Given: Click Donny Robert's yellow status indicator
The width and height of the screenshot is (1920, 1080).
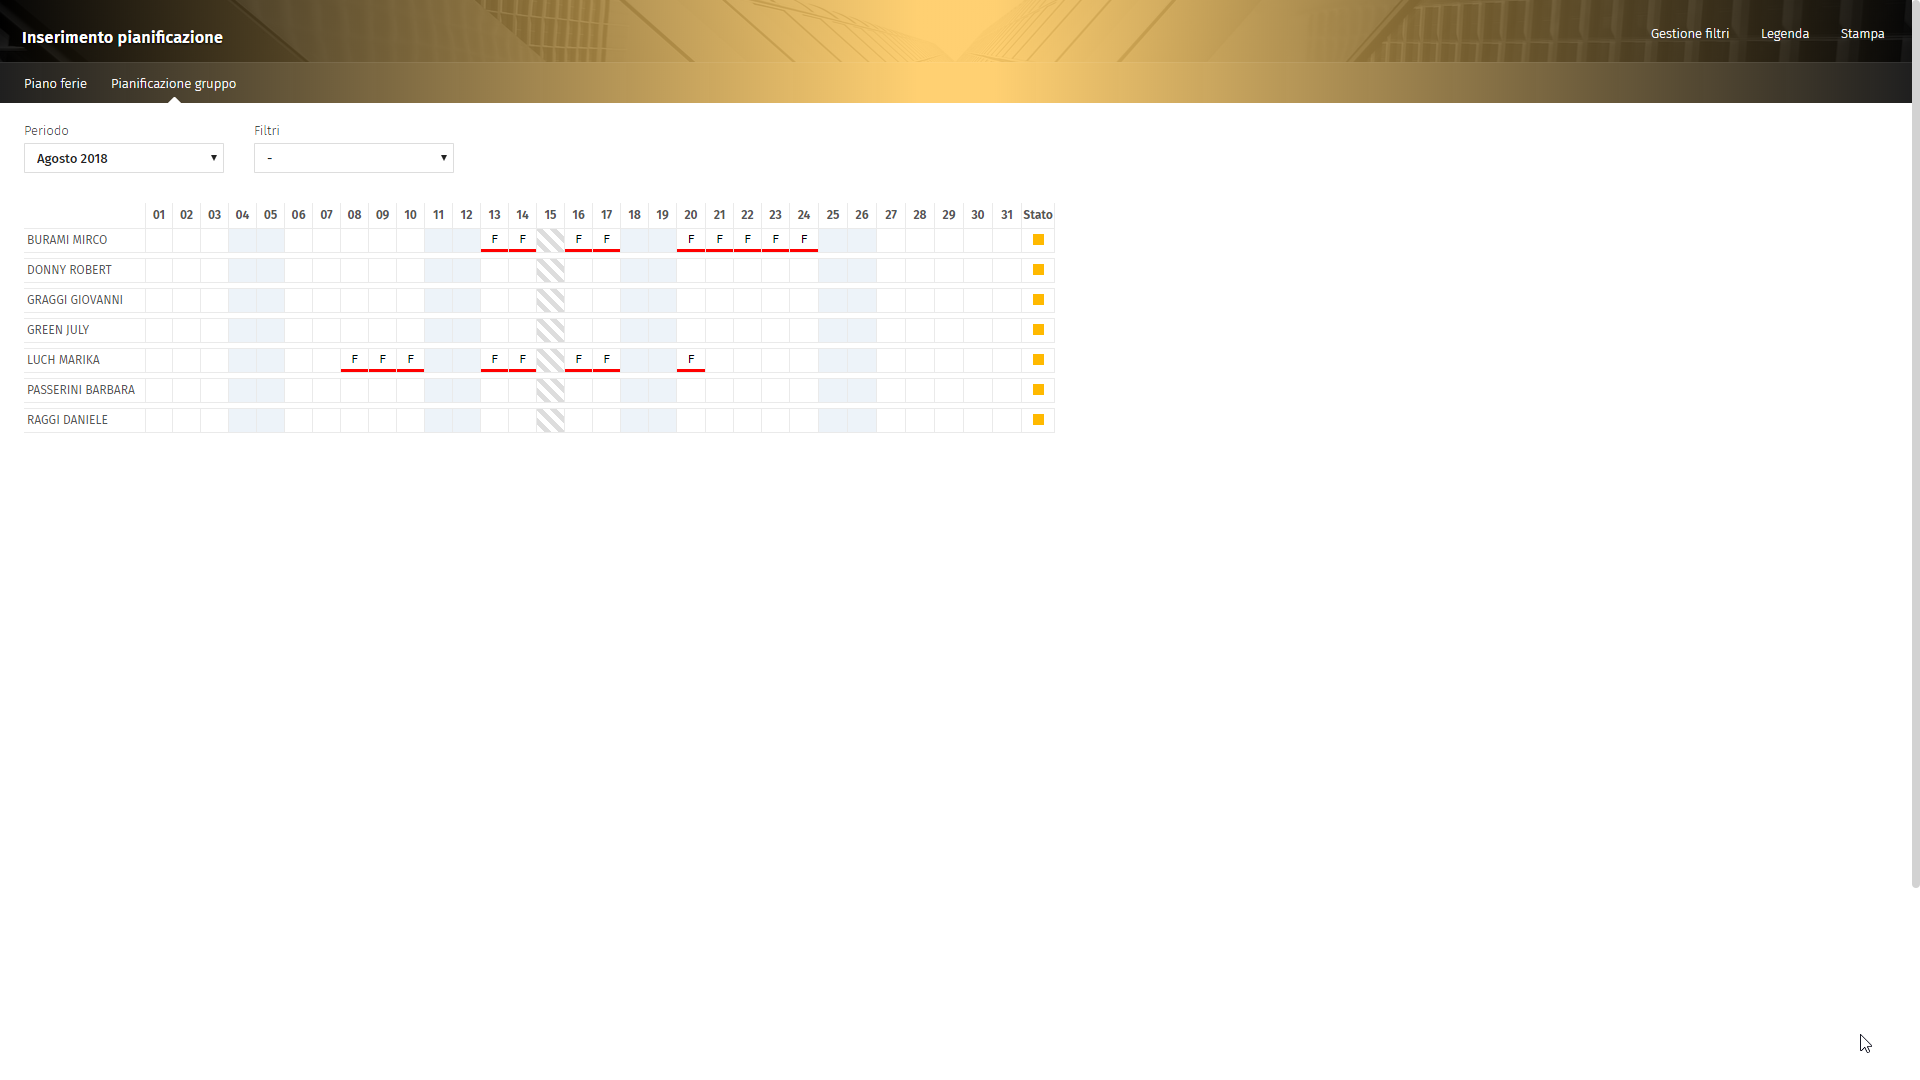Looking at the screenshot, I should (1038, 270).
